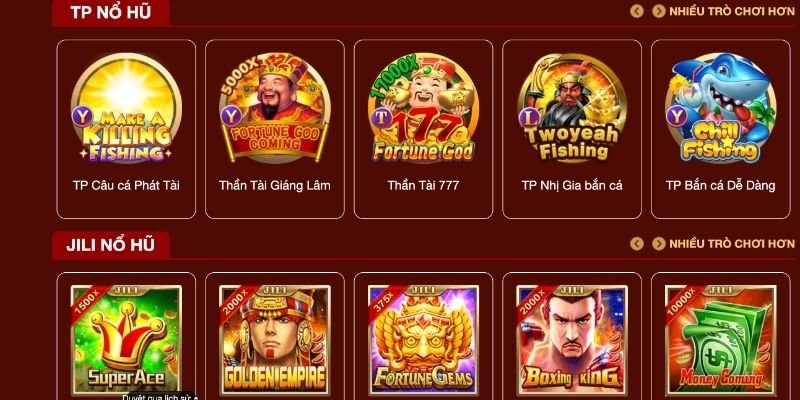Open the Fortune Gems game thumbnail

pos(423,340)
